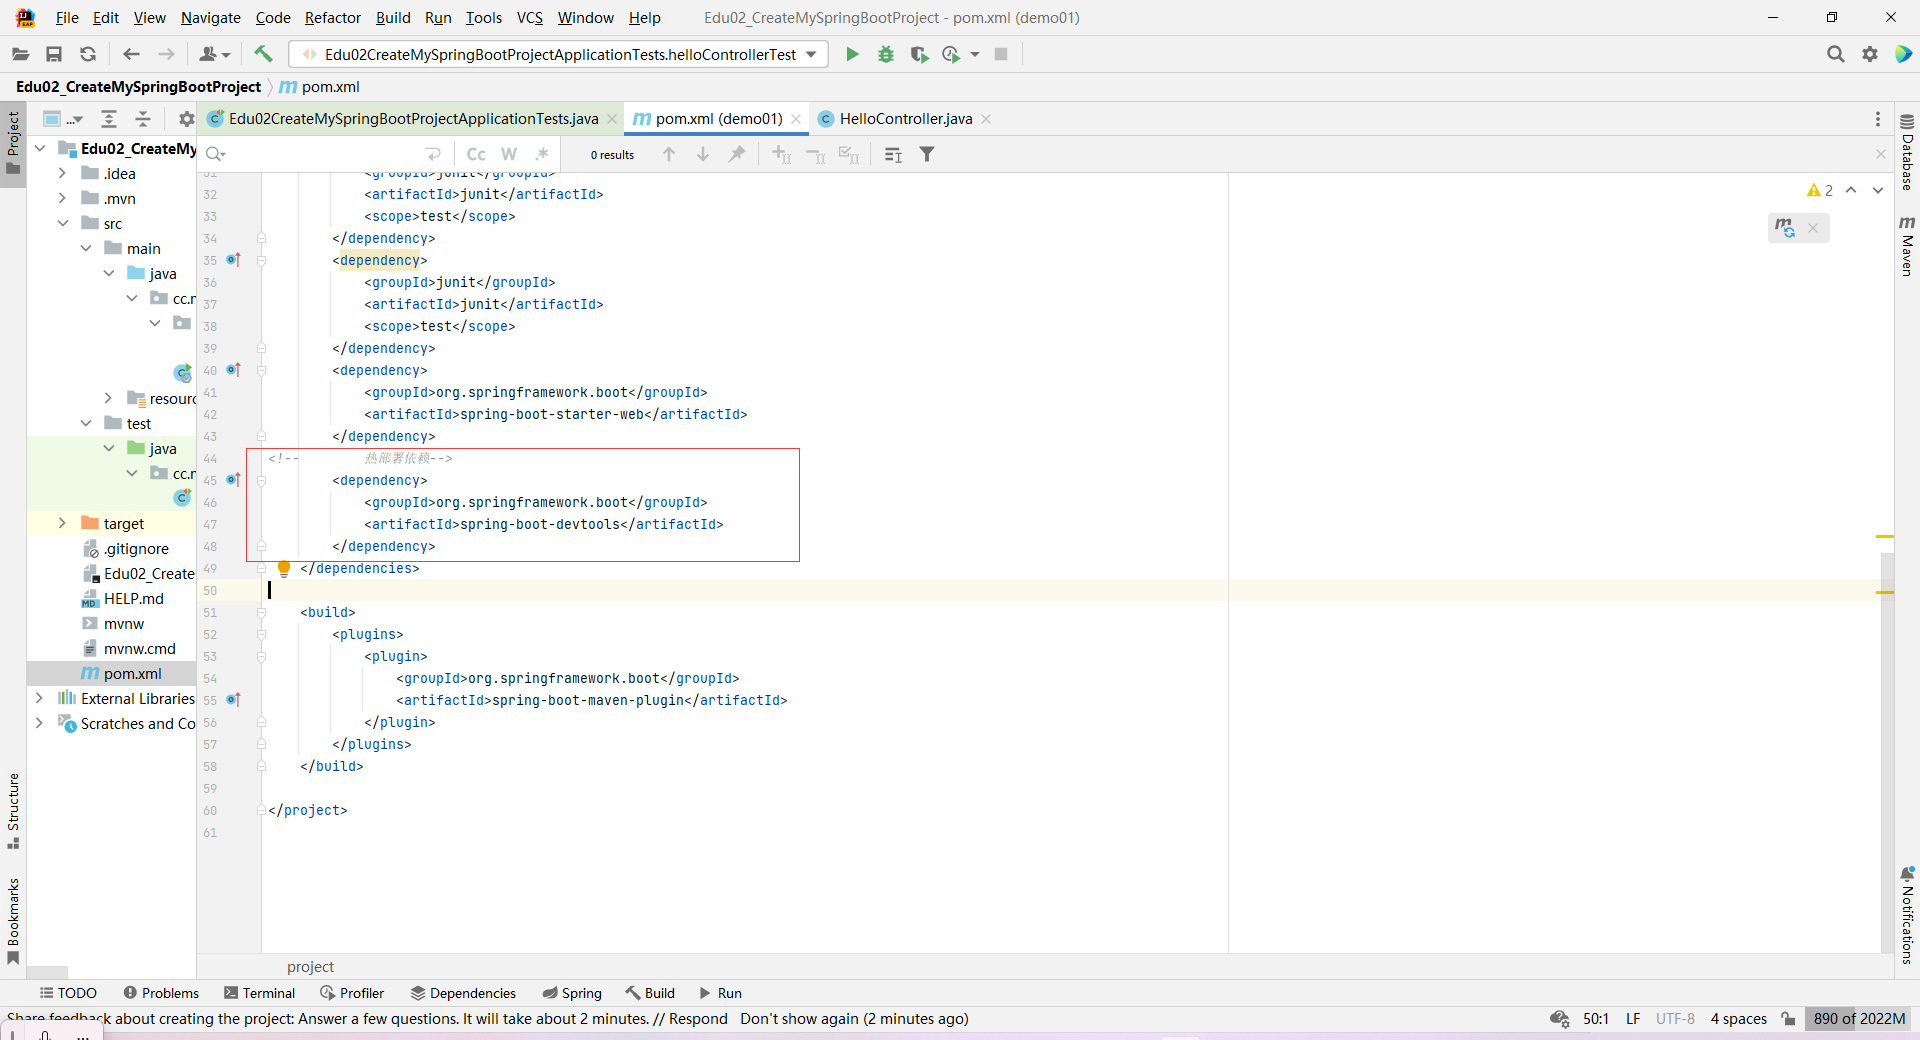This screenshot has width=1920, height=1040.
Task: Expand External Libraries node
Action: pos(39,698)
